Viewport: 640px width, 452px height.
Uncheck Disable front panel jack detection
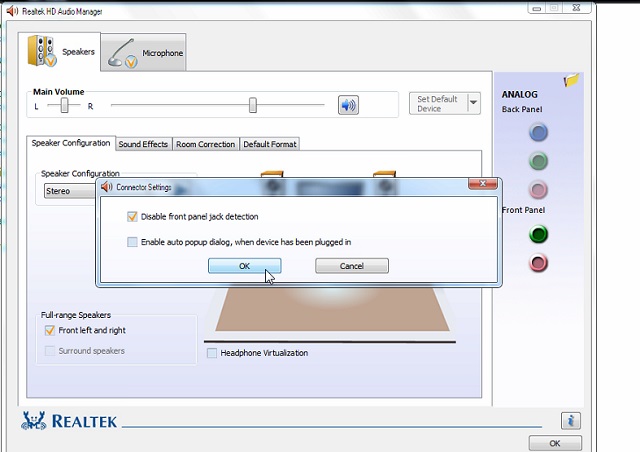133,216
